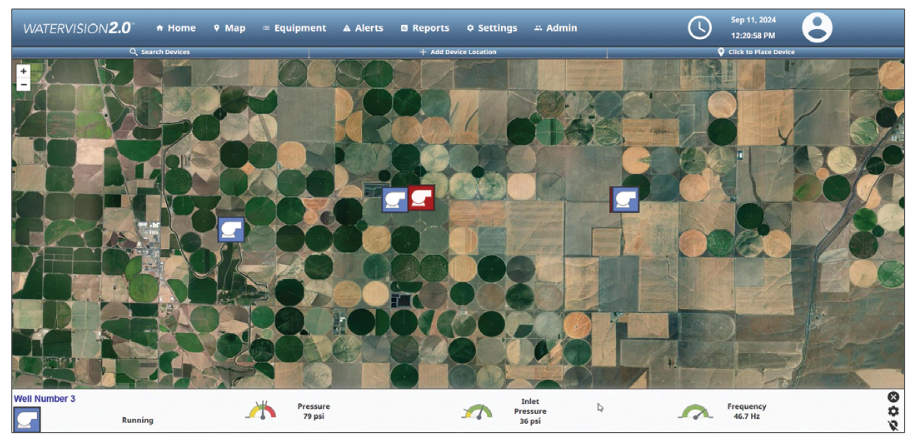This screenshot has height=440, width=913.
Task: Click Add Device Location button
Action: (x=457, y=52)
